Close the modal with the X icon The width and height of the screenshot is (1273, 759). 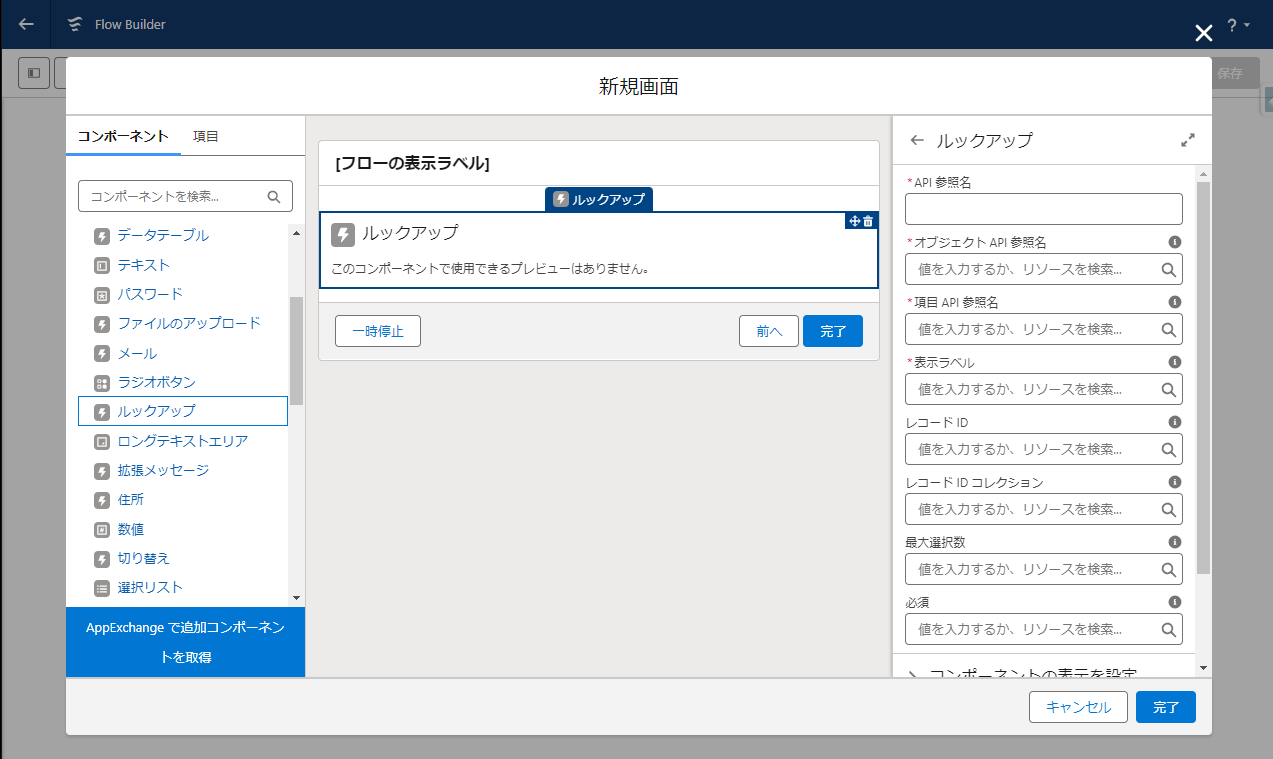[1204, 33]
